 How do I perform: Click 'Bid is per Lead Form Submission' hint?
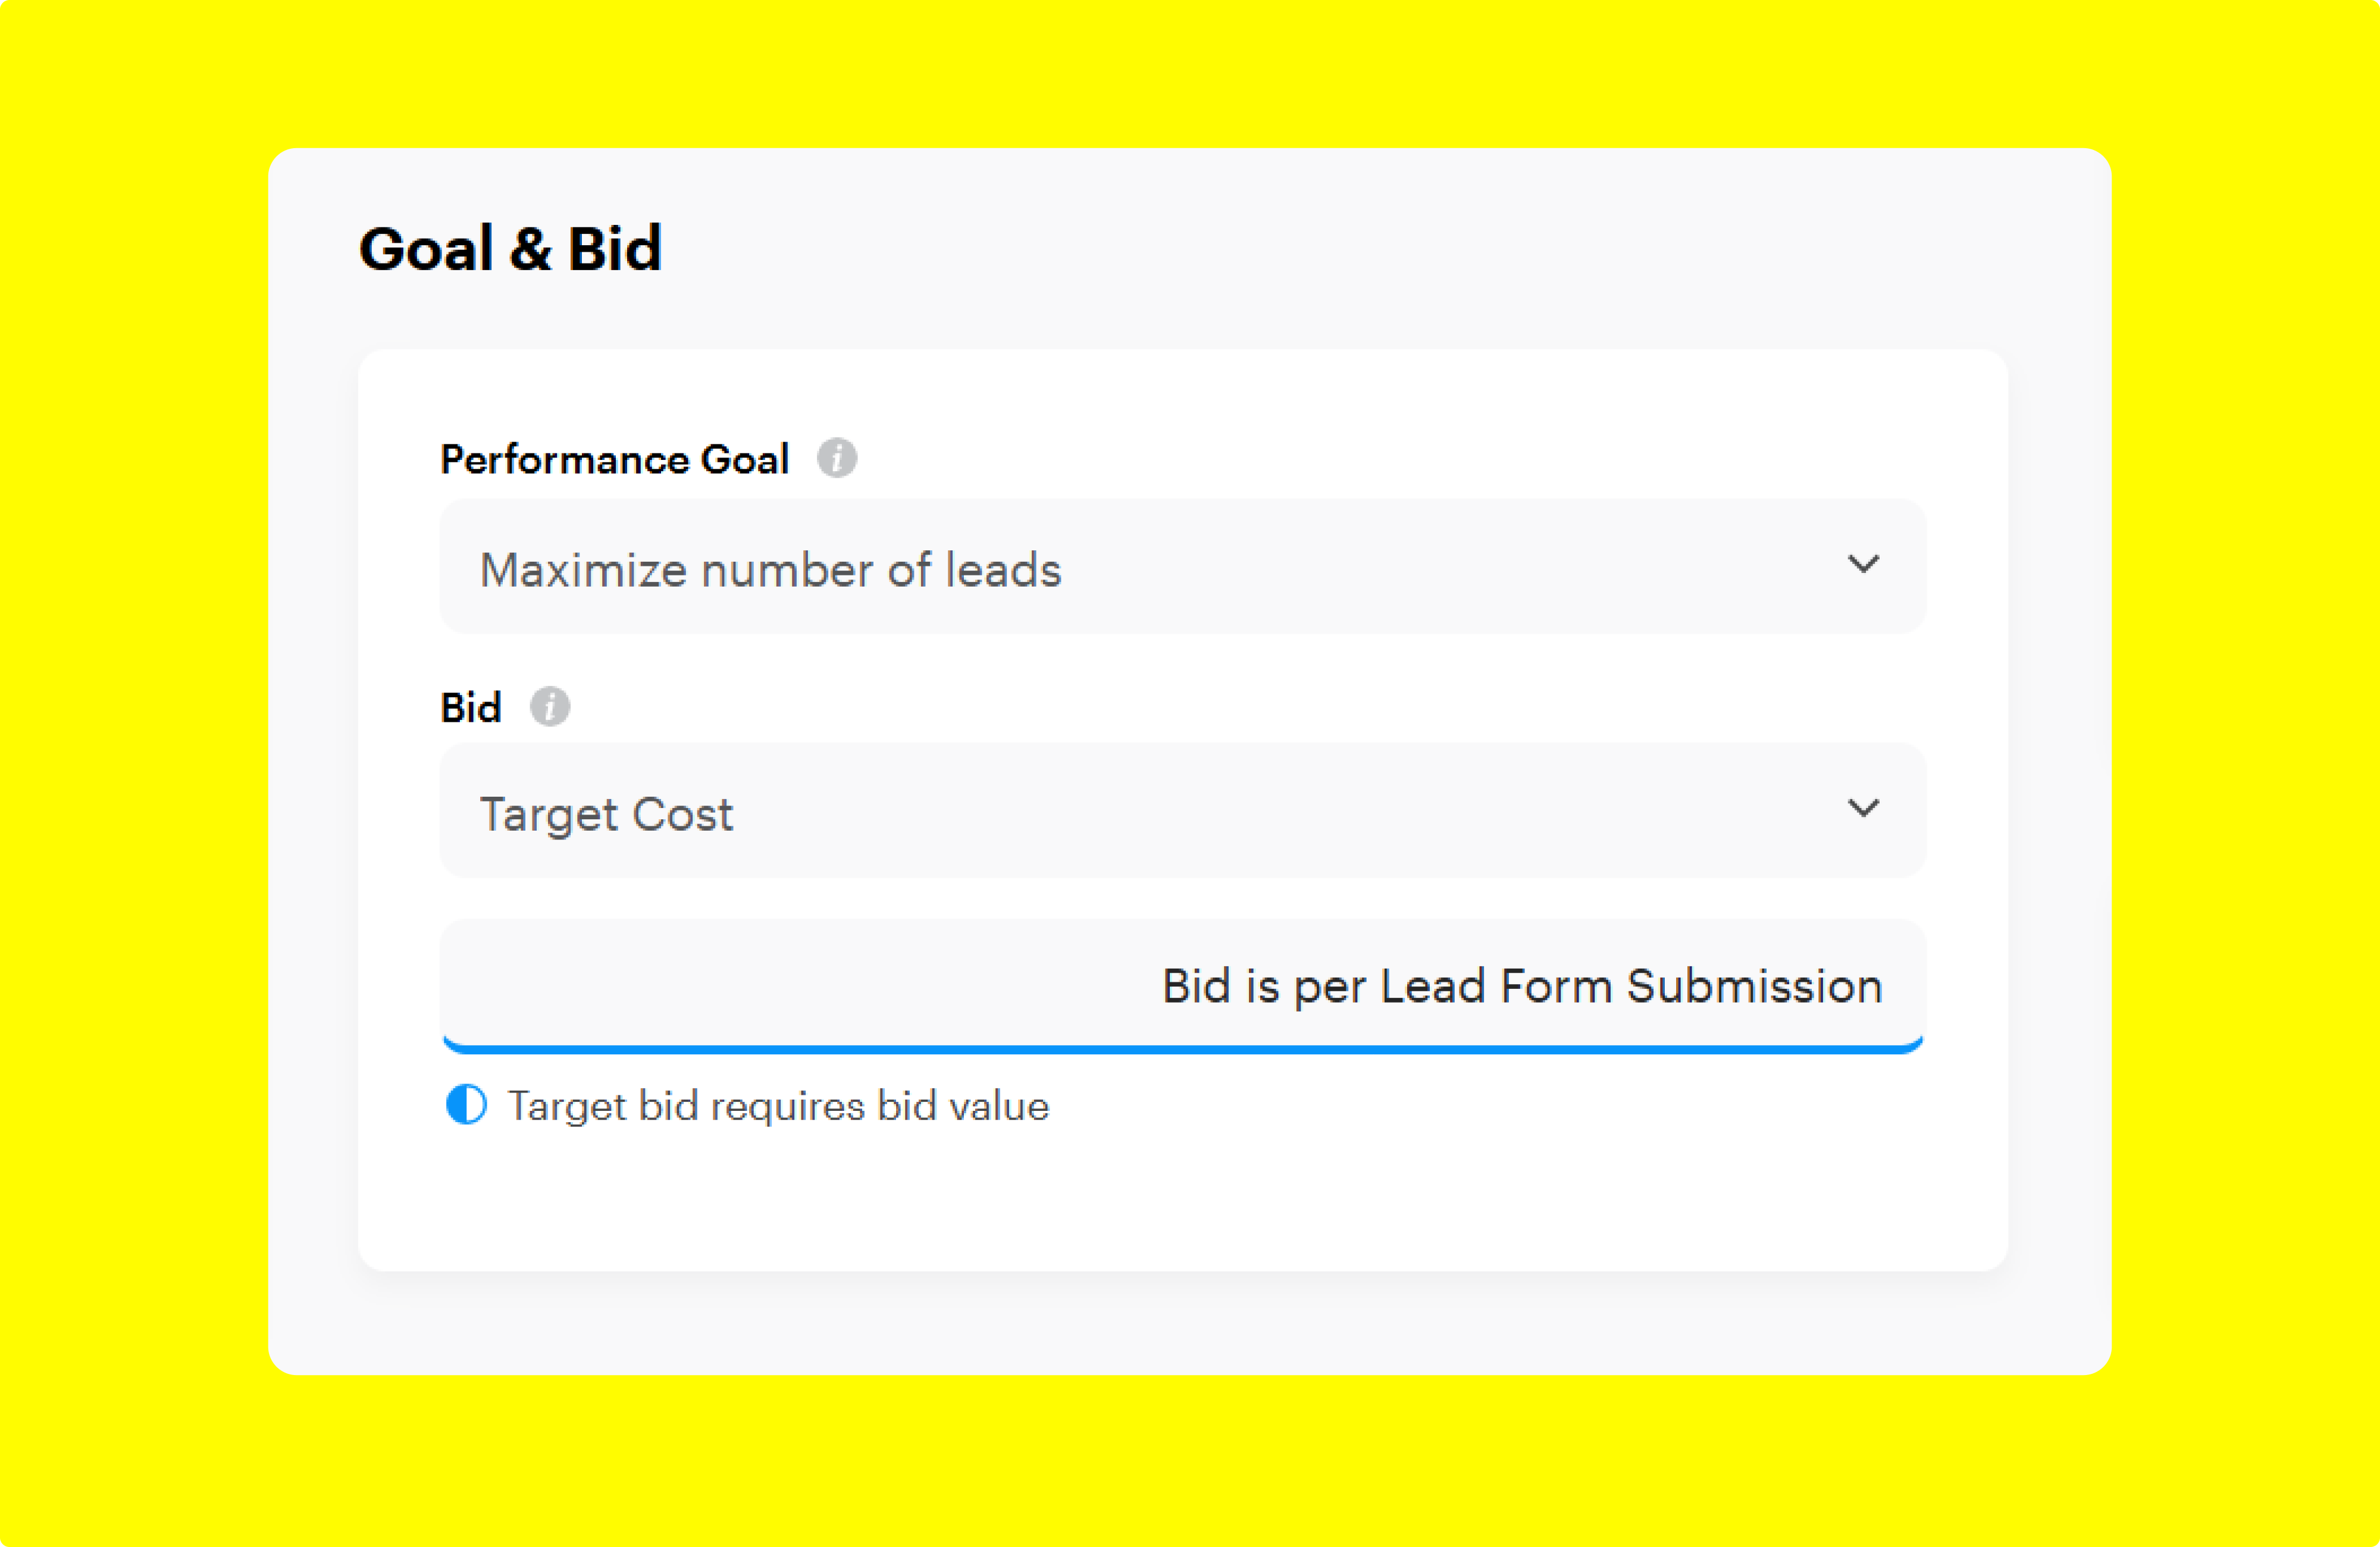click(x=1521, y=986)
